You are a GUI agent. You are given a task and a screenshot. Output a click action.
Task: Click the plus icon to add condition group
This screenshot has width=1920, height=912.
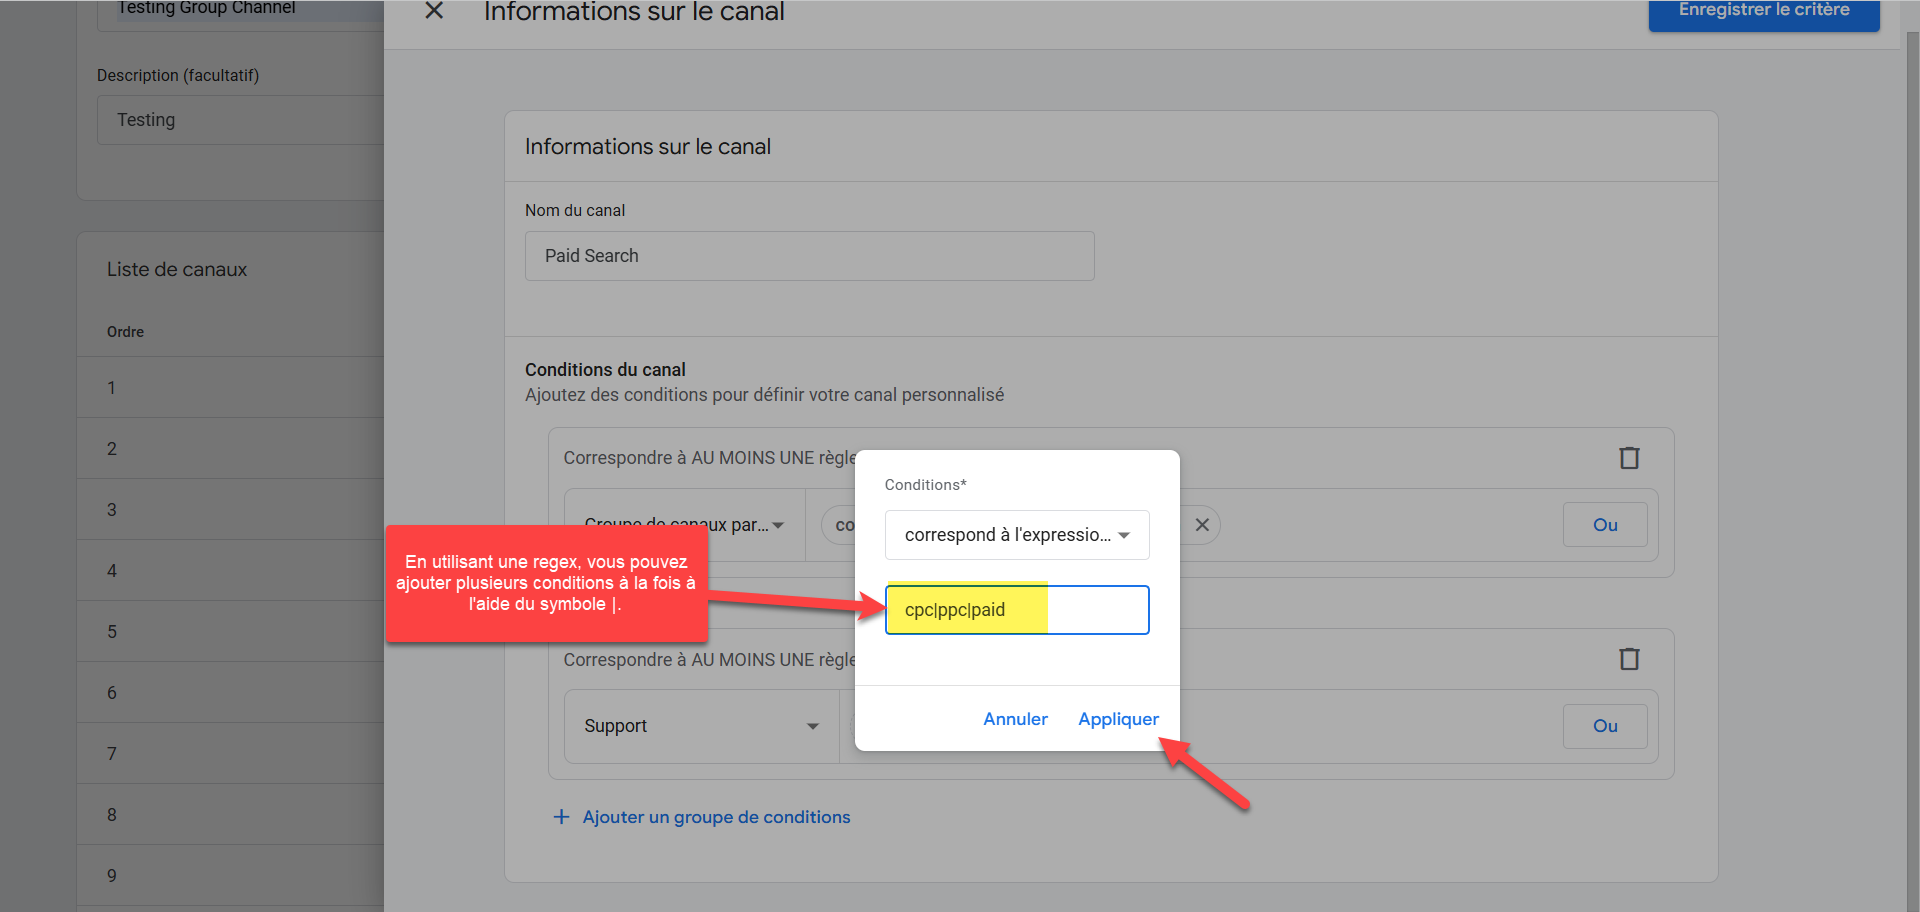[x=562, y=817]
